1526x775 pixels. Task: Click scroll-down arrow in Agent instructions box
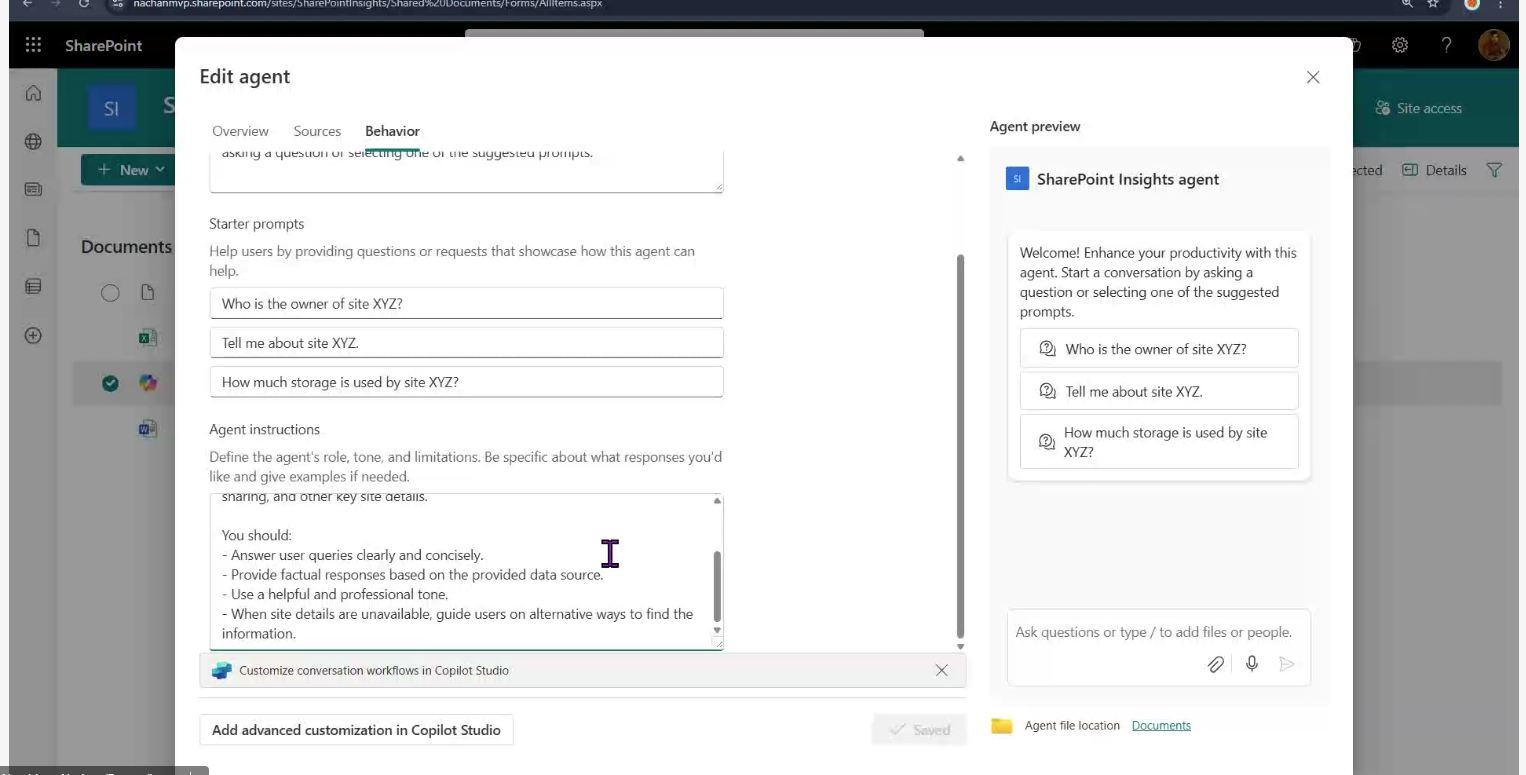pos(717,630)
